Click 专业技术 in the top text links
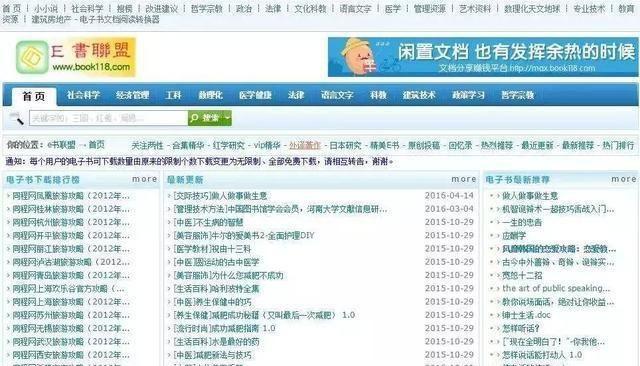Image resolution: width=640 pixels, height=366 pixels. click(x=589, y=9)
